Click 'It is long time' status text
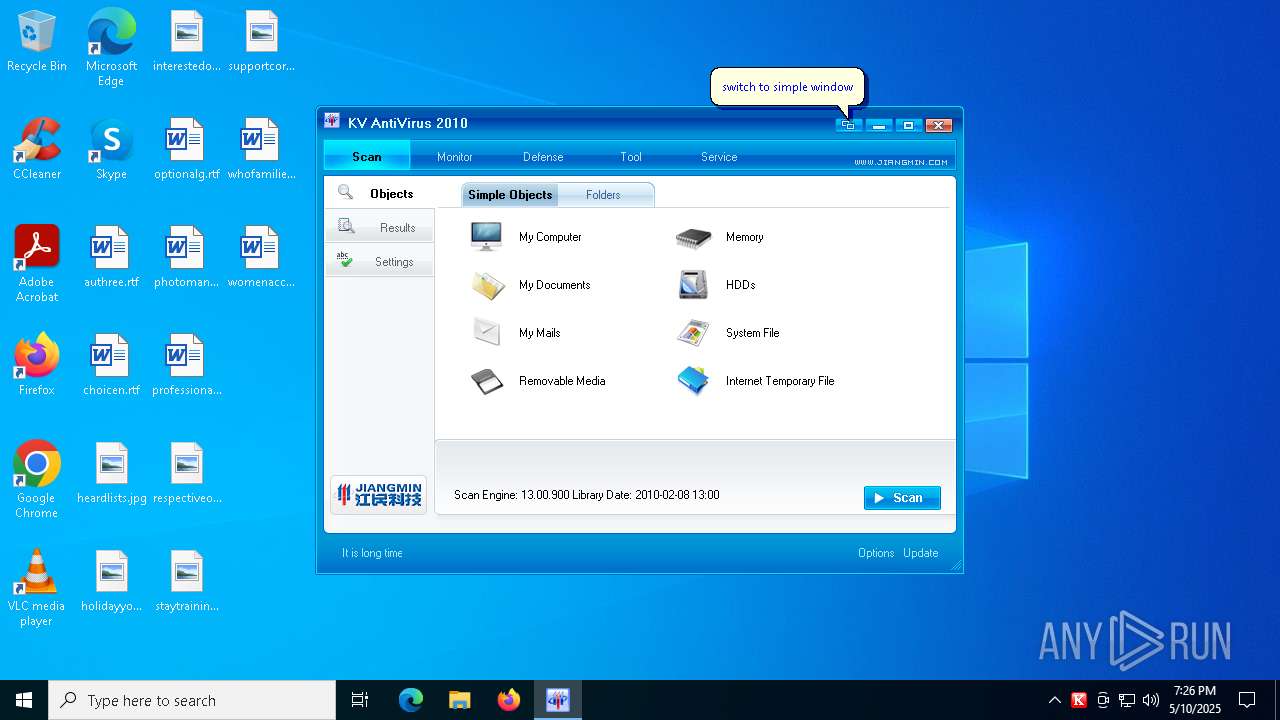 tap(372, 553)
